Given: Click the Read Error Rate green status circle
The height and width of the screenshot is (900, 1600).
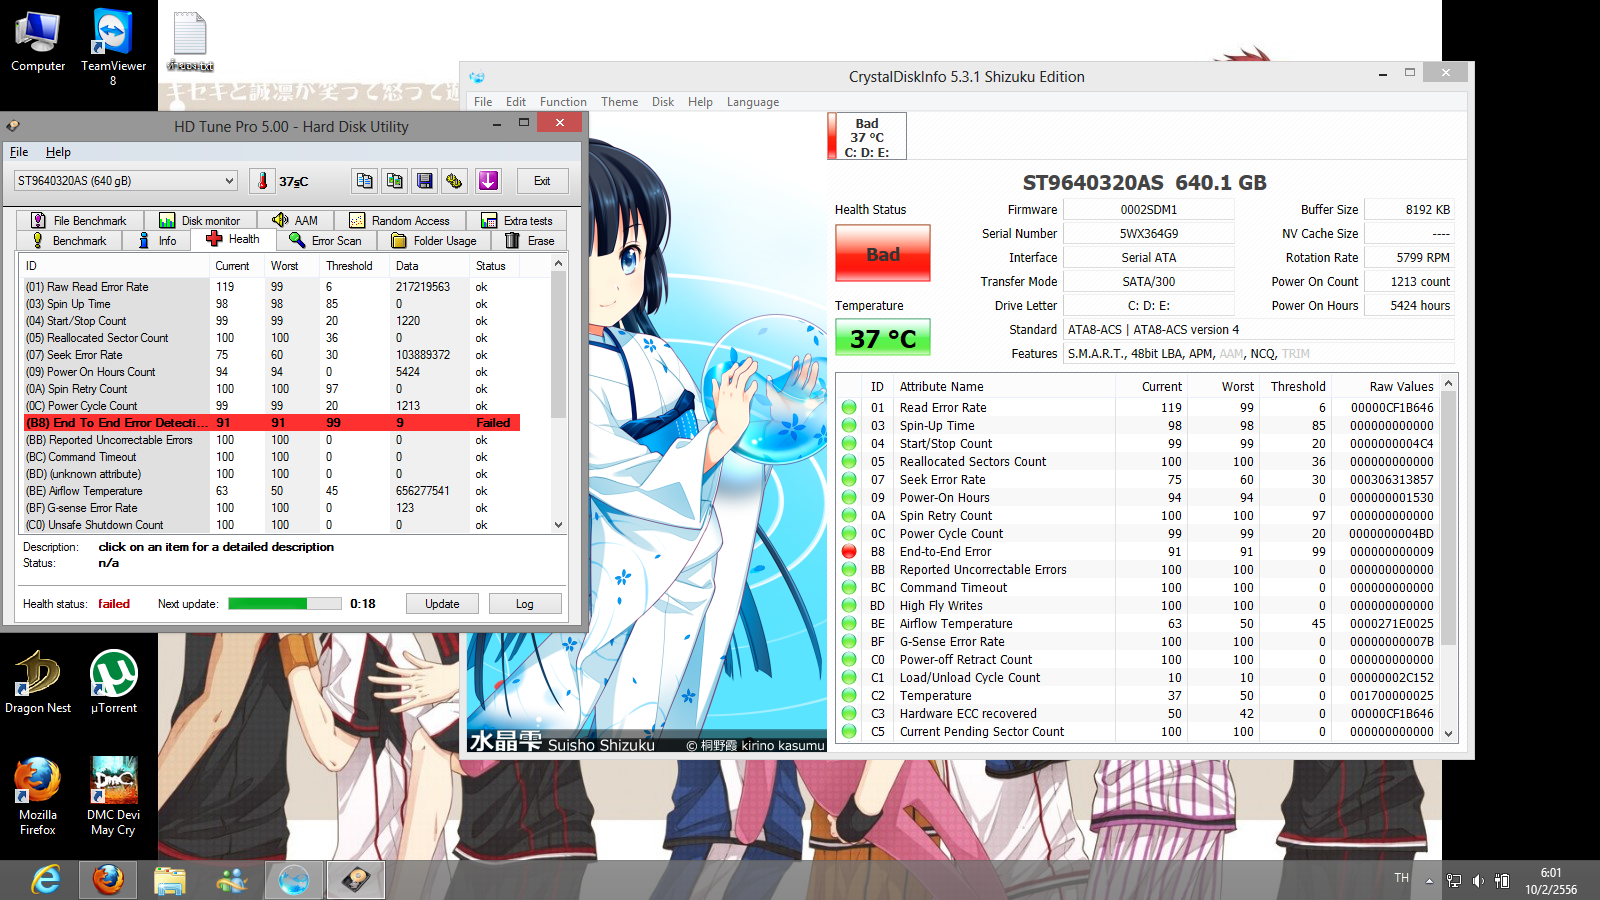Looking at the screenshot, I should [849, 408].
